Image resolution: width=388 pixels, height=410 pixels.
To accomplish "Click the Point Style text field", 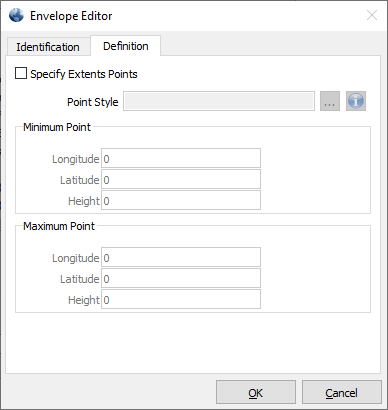I will pyautogui.click(x=219, y=101).
